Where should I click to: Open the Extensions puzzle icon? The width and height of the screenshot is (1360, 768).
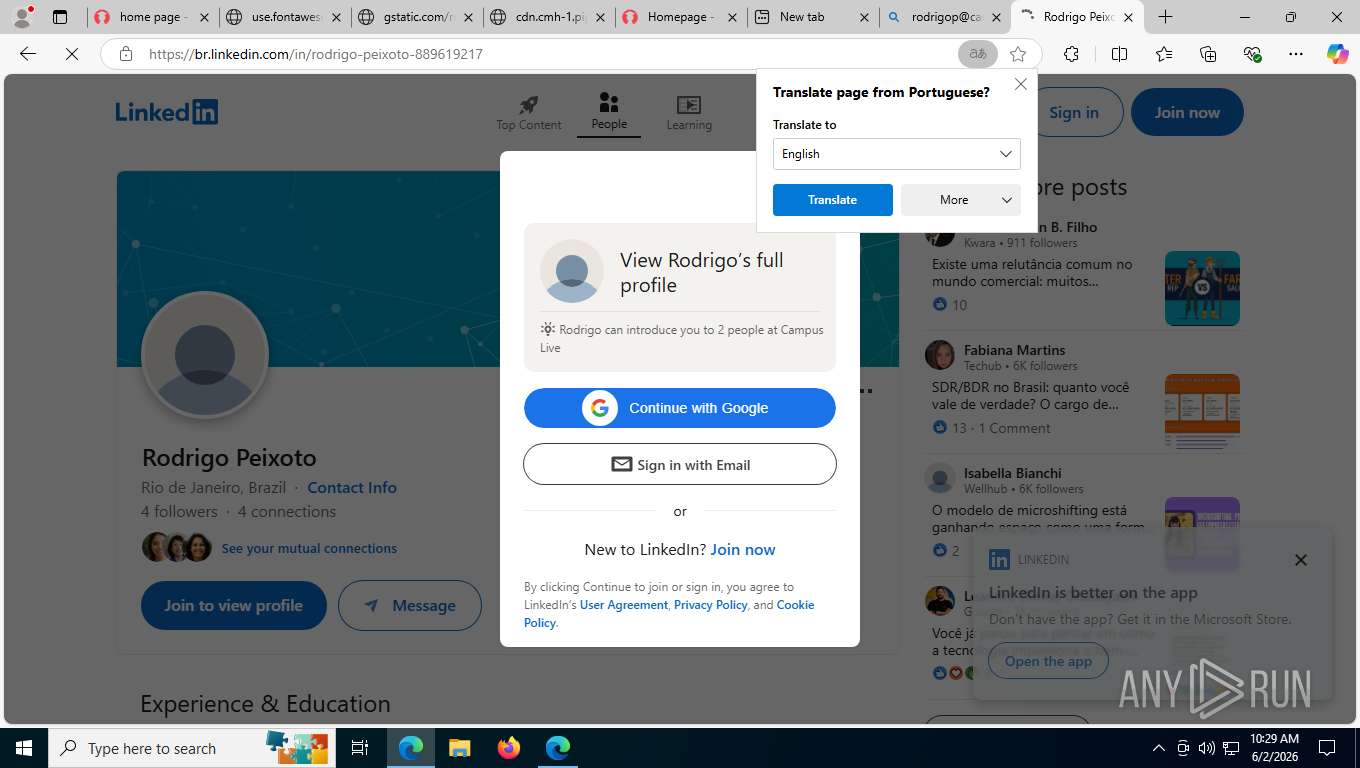(x=1071, y=54)
